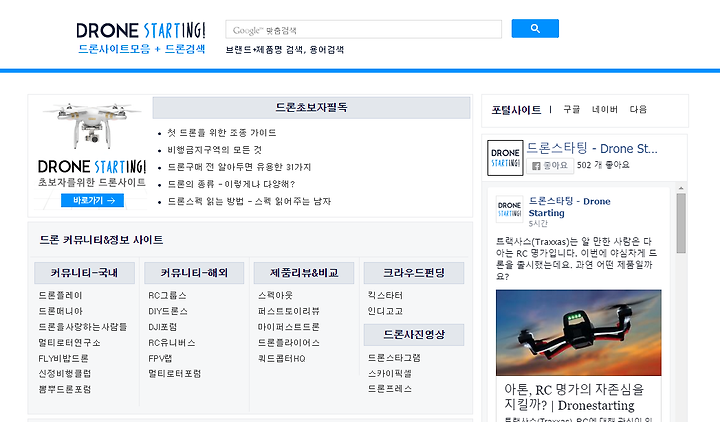Click the Google custom search field
The image size is (720, 422).
[364, 29]
